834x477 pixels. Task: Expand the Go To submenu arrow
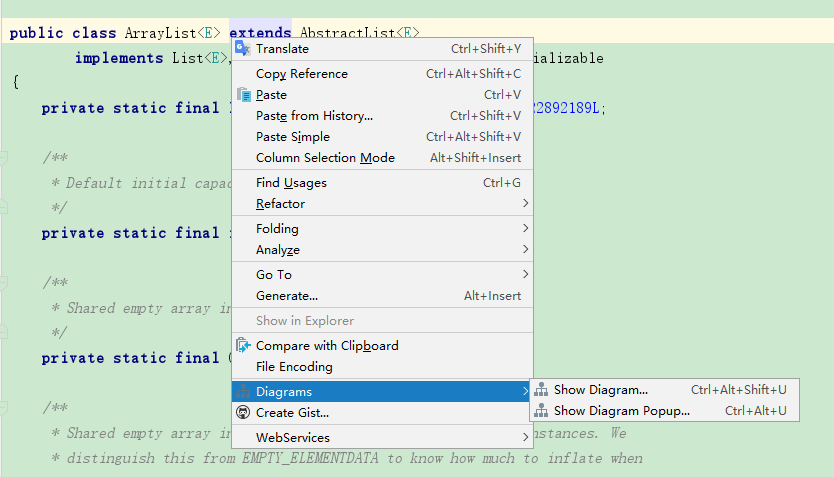point(525,274)
